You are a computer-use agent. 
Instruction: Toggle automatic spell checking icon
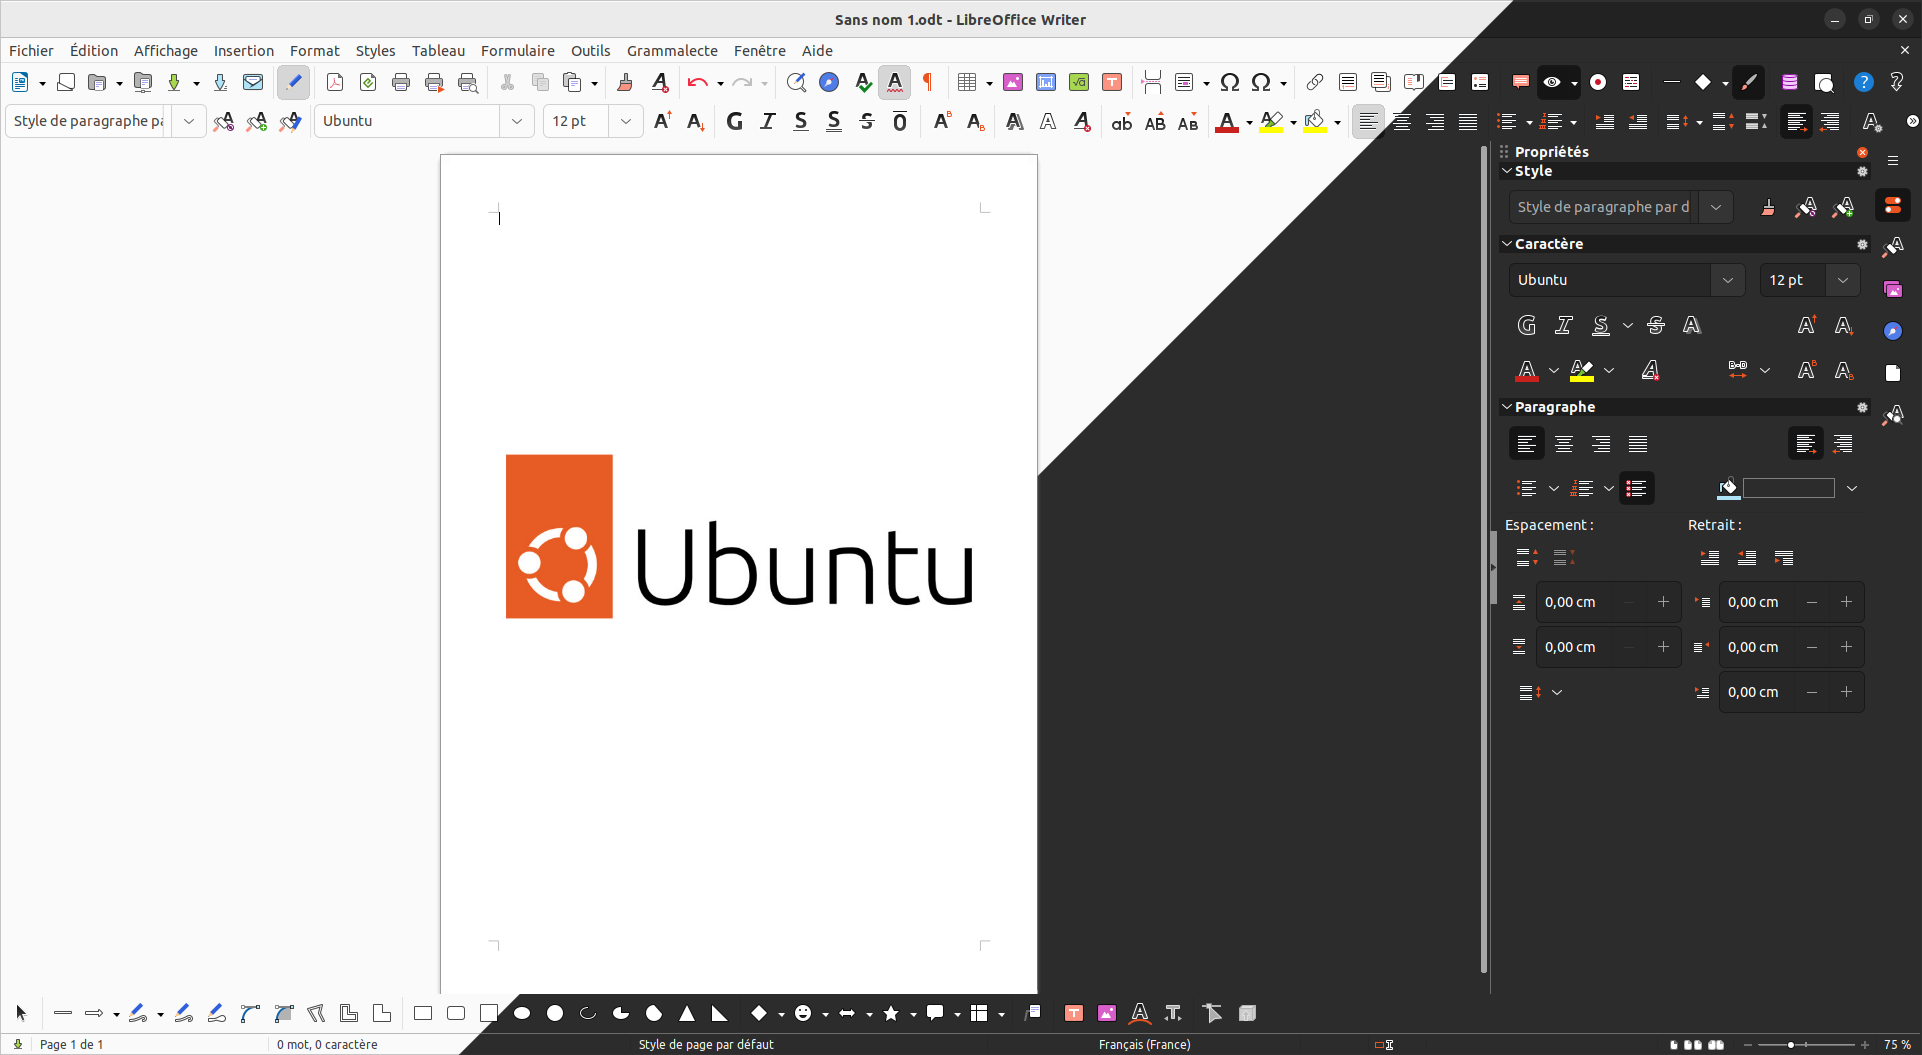point(895,82)
